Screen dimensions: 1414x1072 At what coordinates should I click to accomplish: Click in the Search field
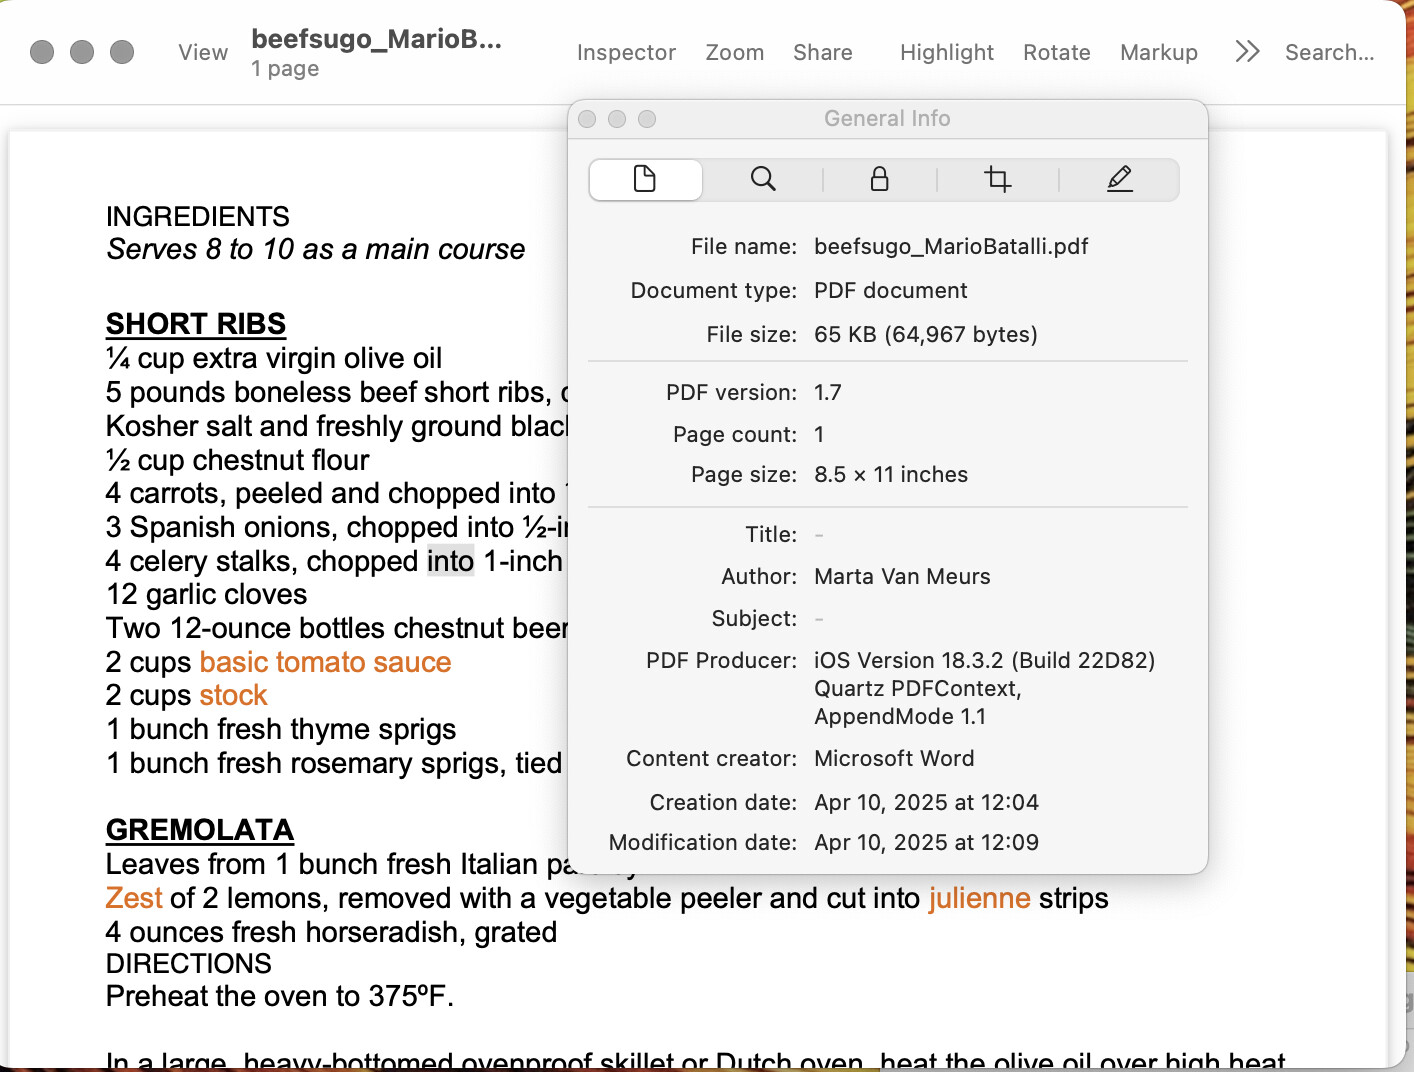(1329, 53)
